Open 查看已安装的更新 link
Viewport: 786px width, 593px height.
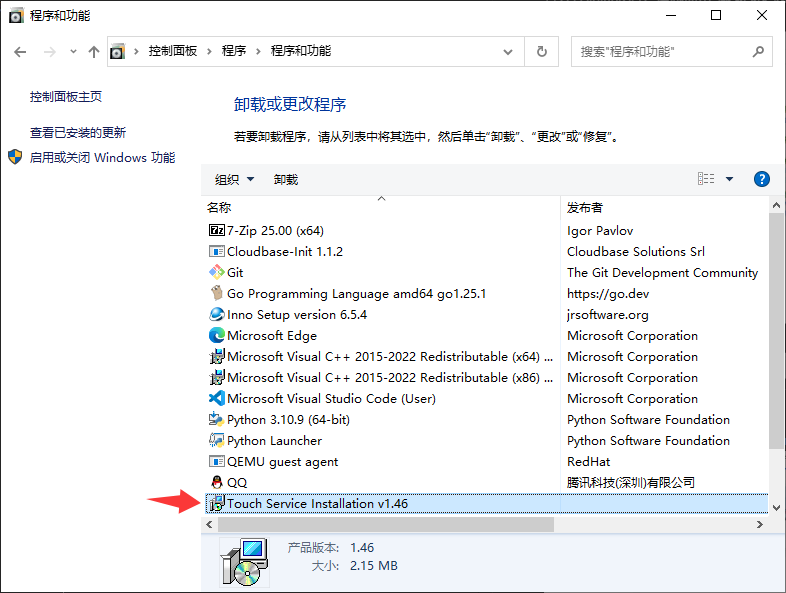click(78, 133)
